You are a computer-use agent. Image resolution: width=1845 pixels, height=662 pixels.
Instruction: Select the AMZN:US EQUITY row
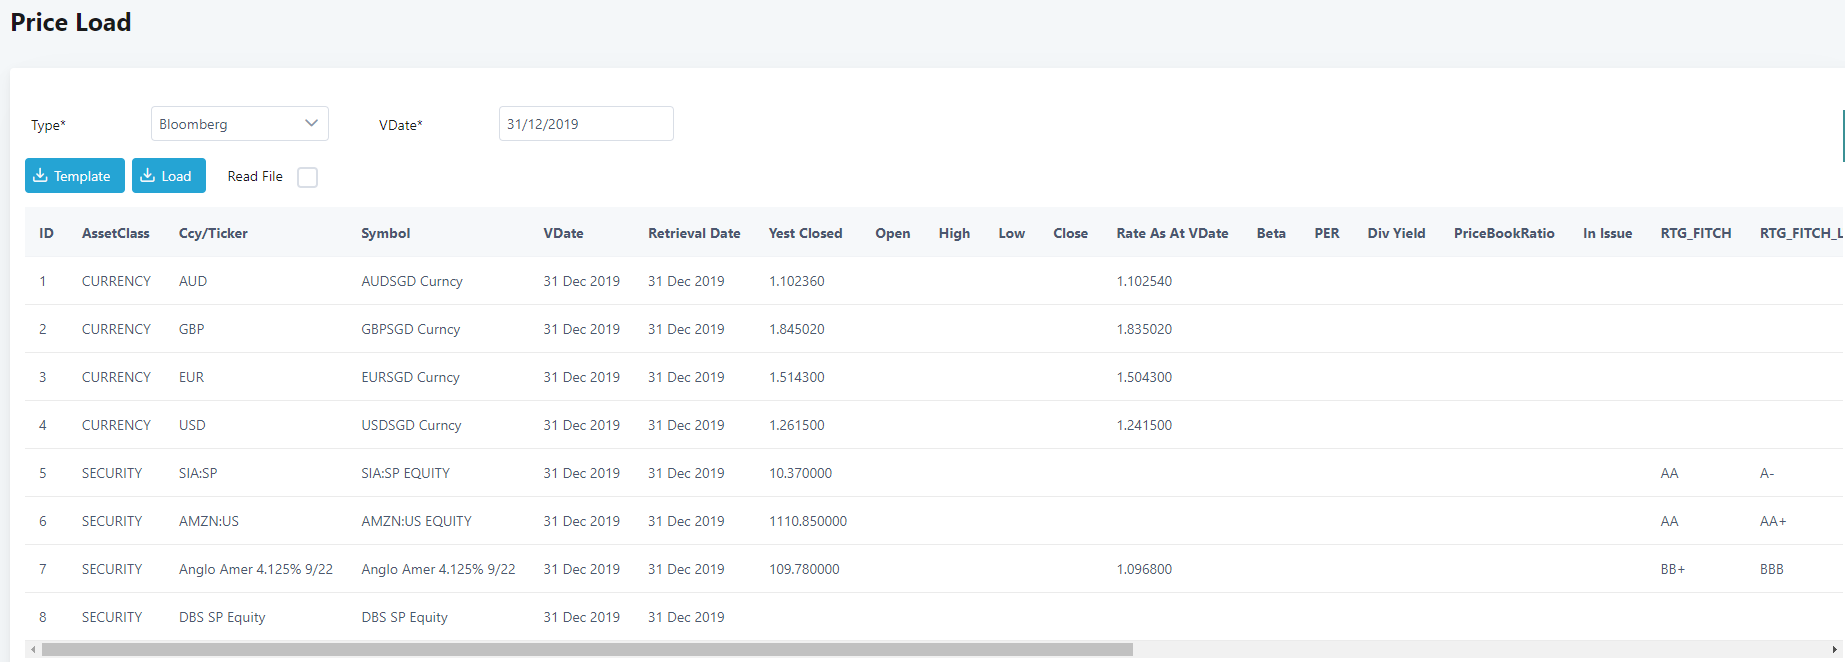[x=416, y=521]
